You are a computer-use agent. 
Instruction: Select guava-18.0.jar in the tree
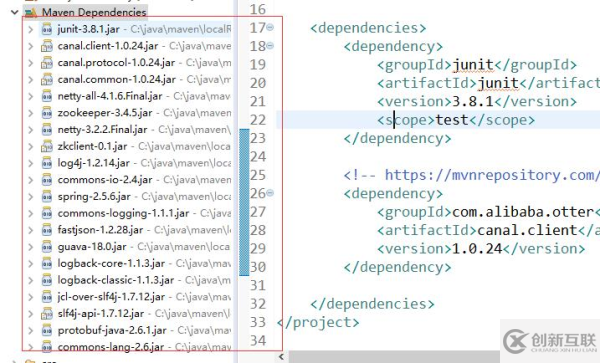click(x=92, y=247)
